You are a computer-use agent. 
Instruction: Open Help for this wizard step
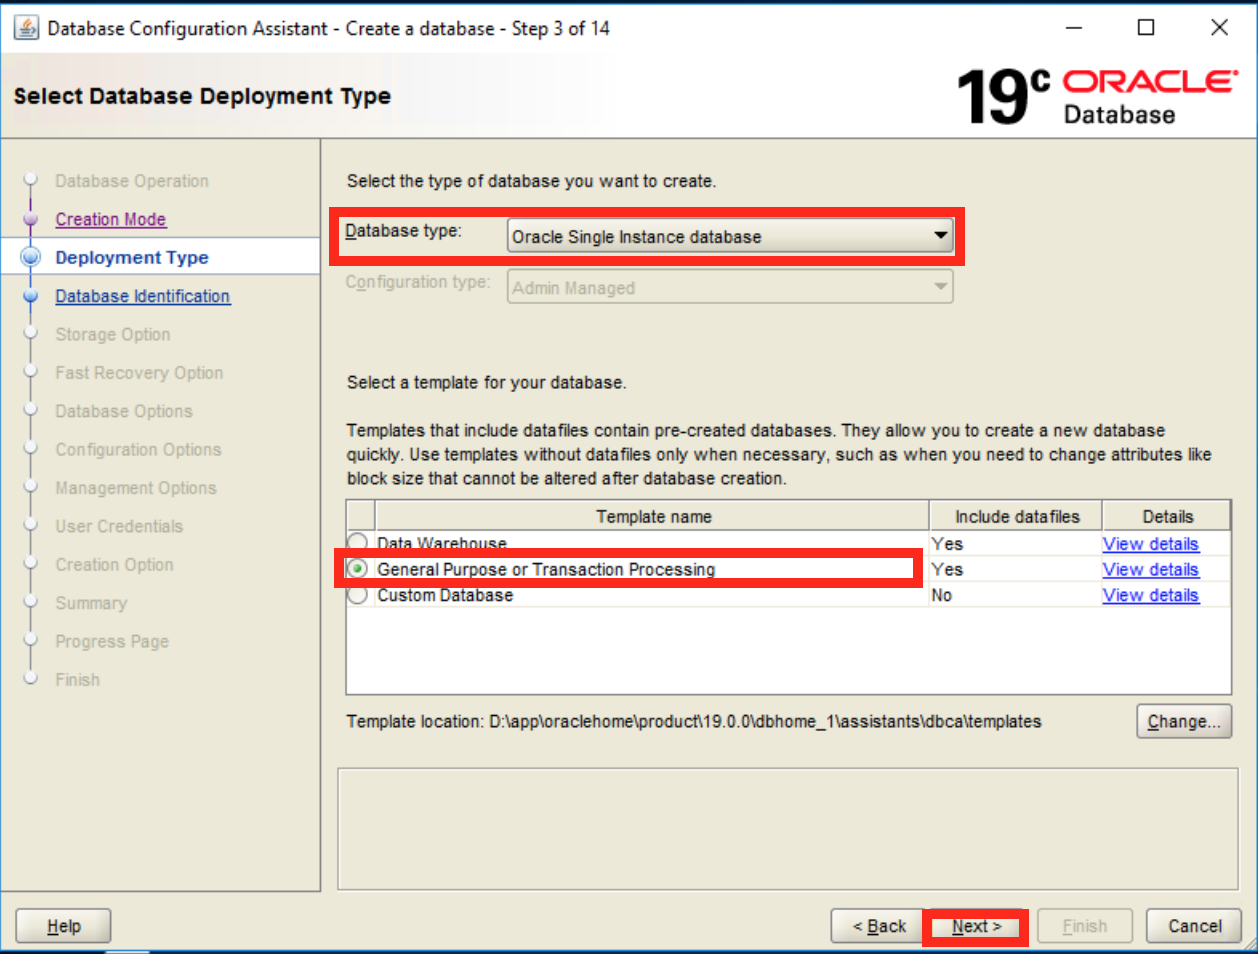(63, 926)
